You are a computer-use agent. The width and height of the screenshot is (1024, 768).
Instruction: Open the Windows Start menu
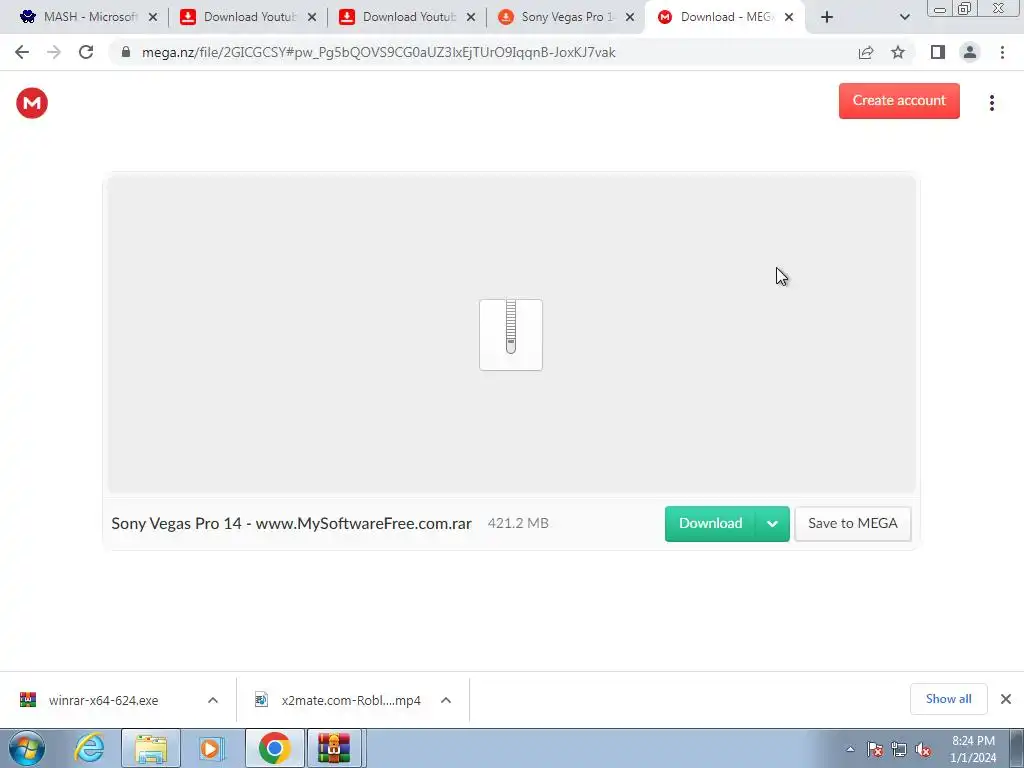point(27,748)
